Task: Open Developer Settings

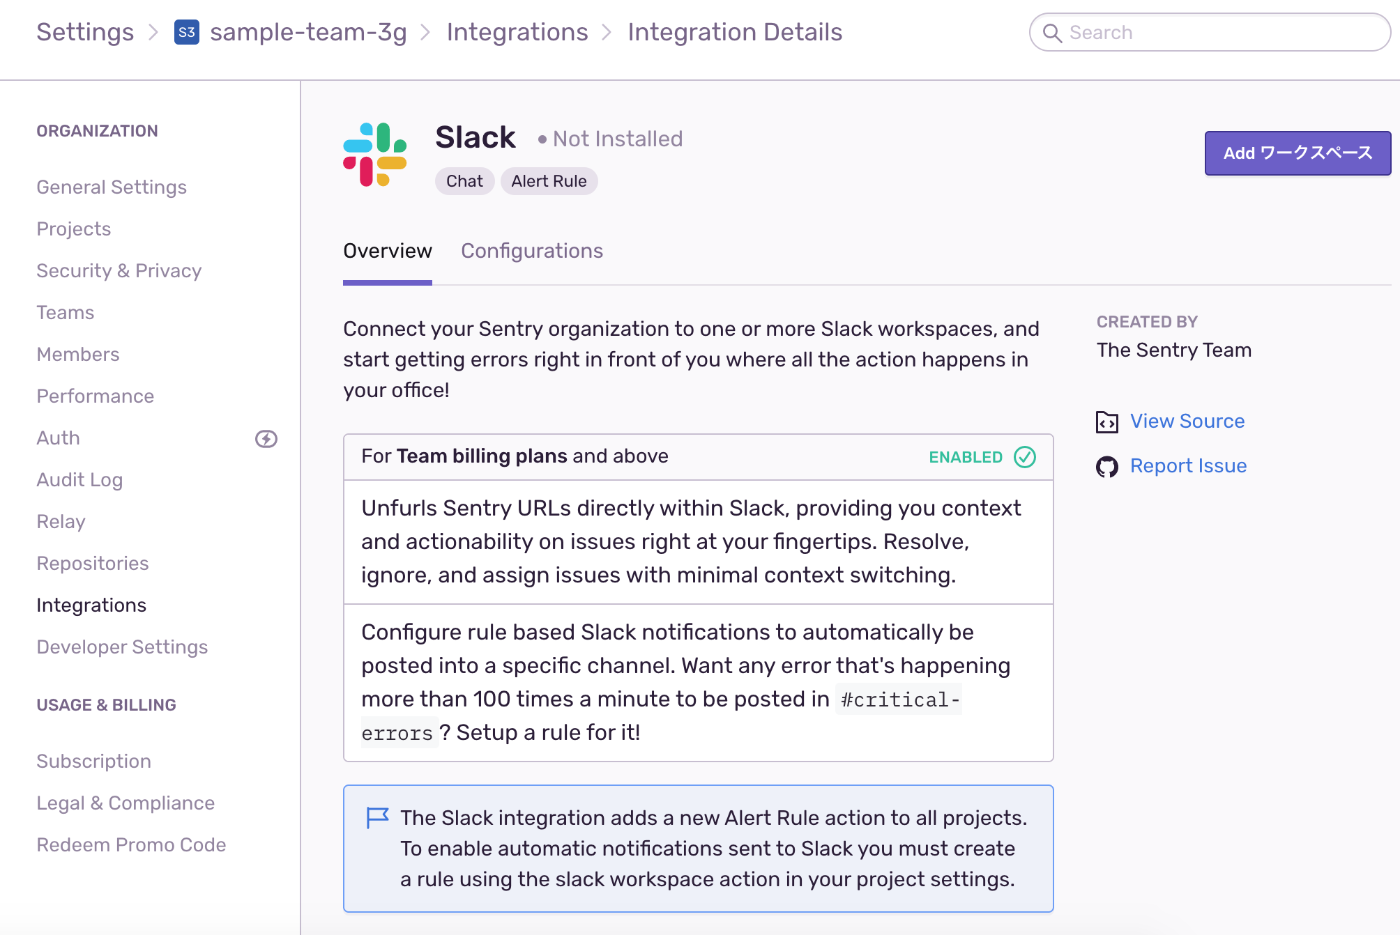Action: 122,647
